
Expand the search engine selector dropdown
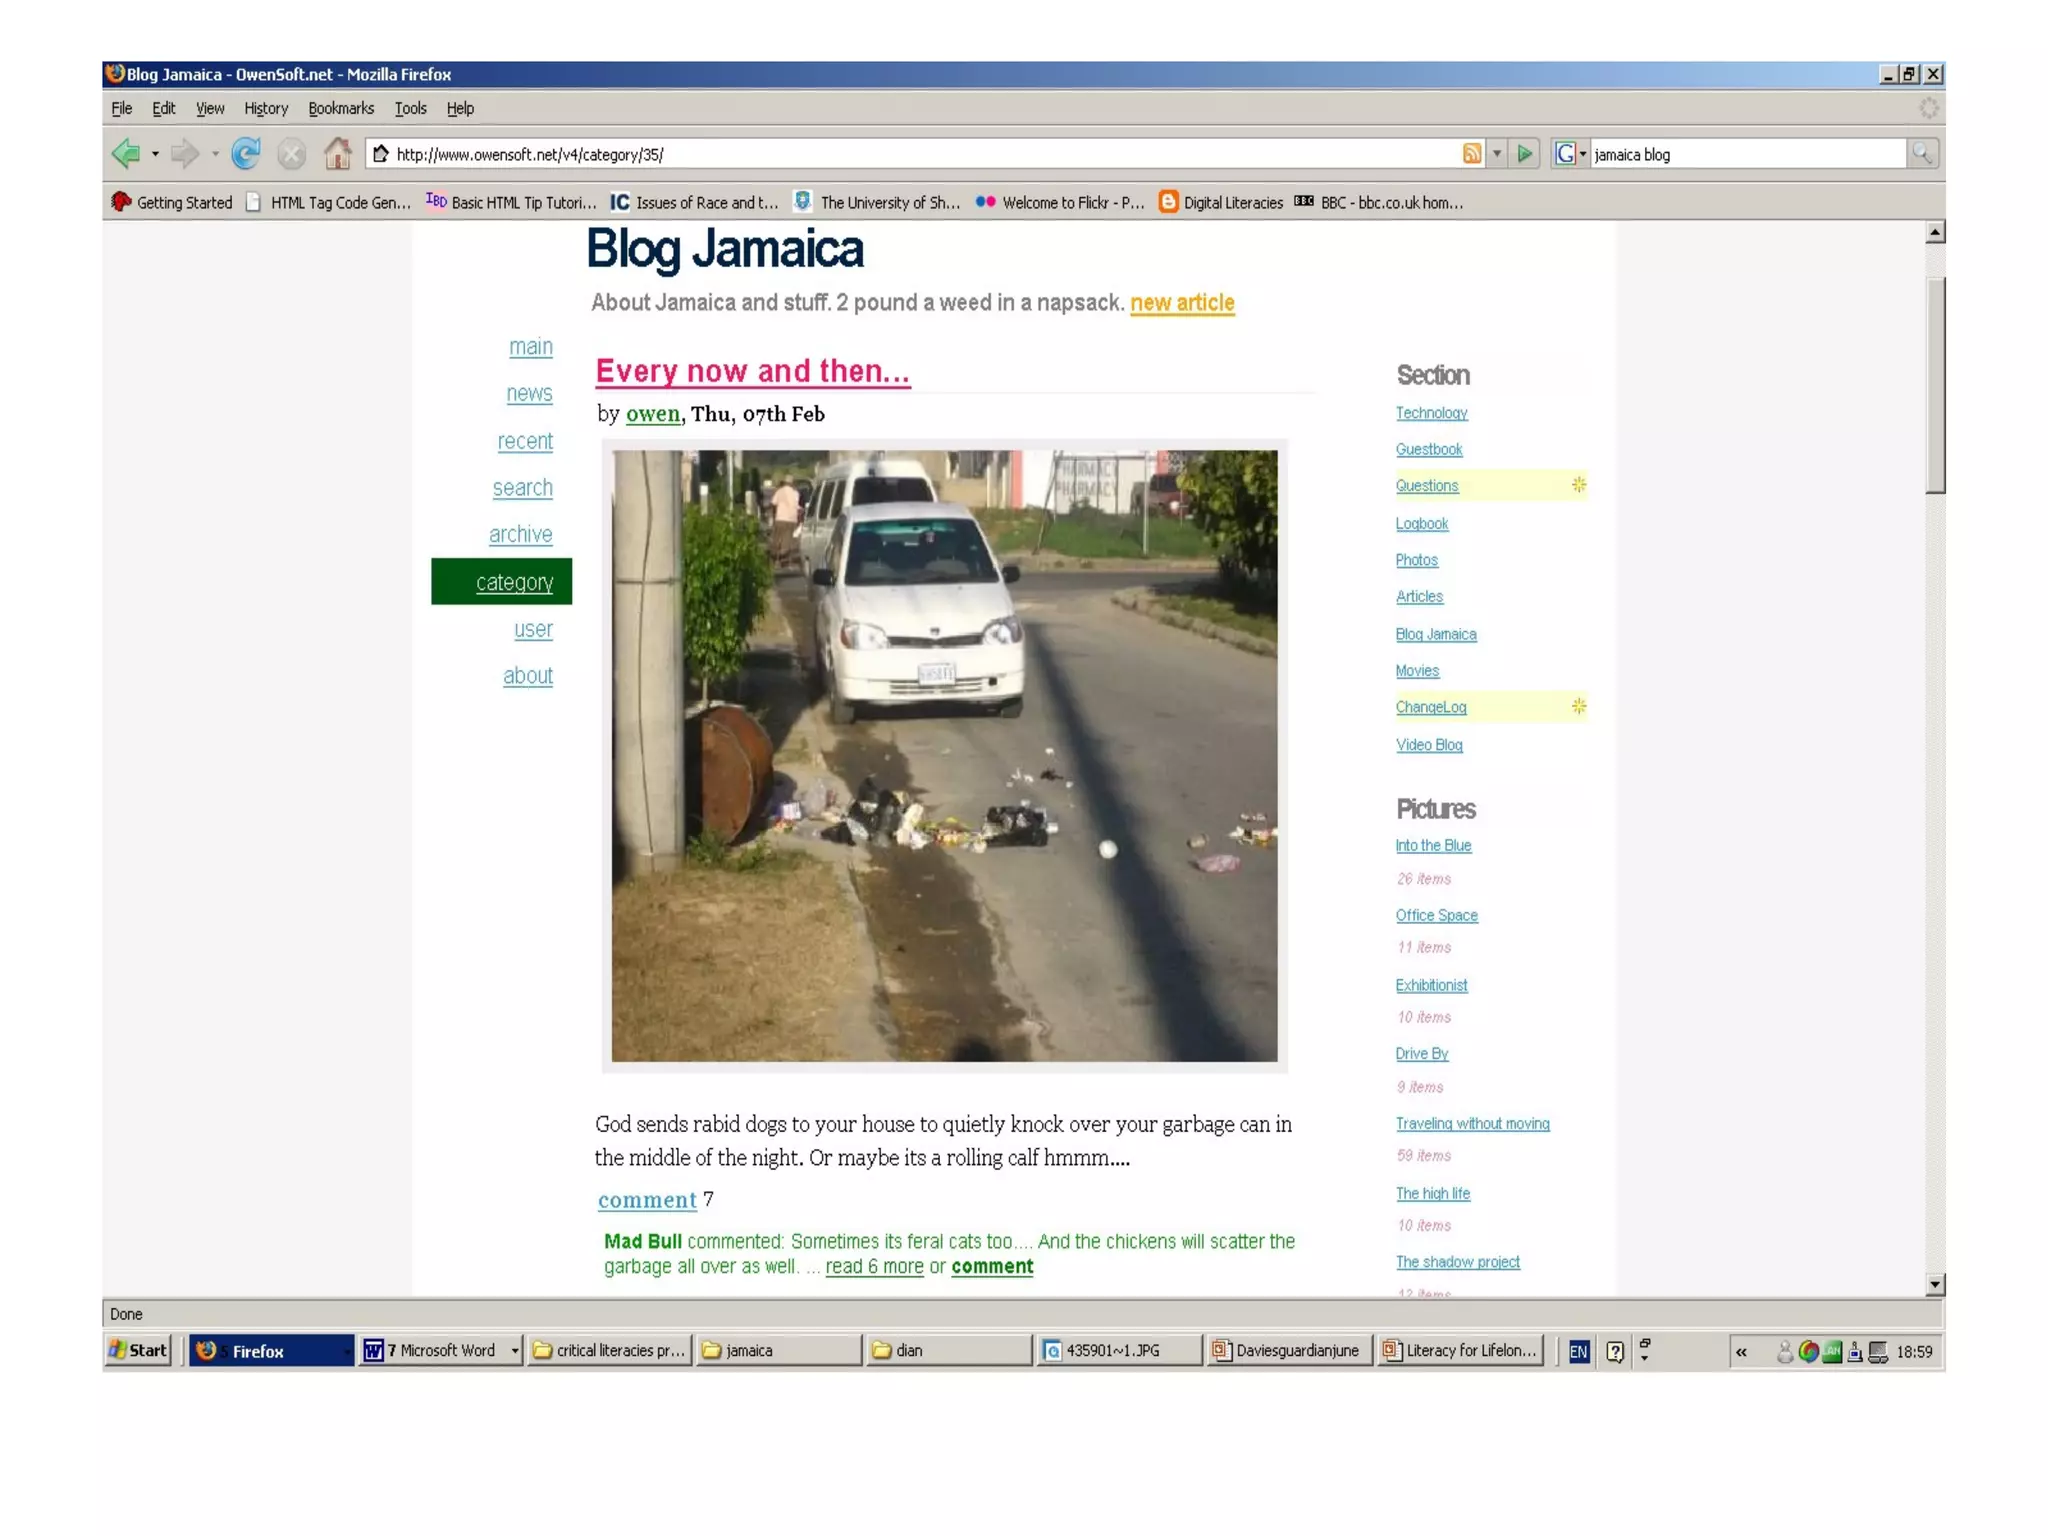click(1583, 154)
